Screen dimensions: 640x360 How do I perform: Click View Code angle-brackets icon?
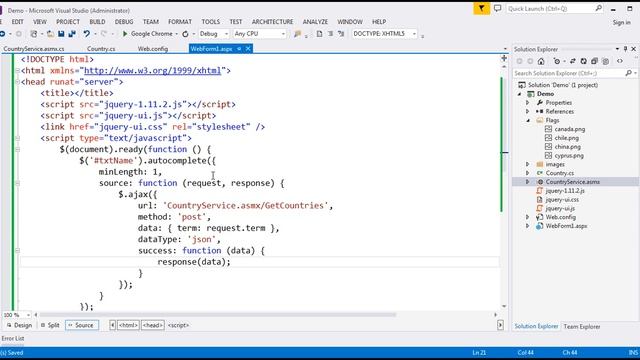tap(620, 61)
